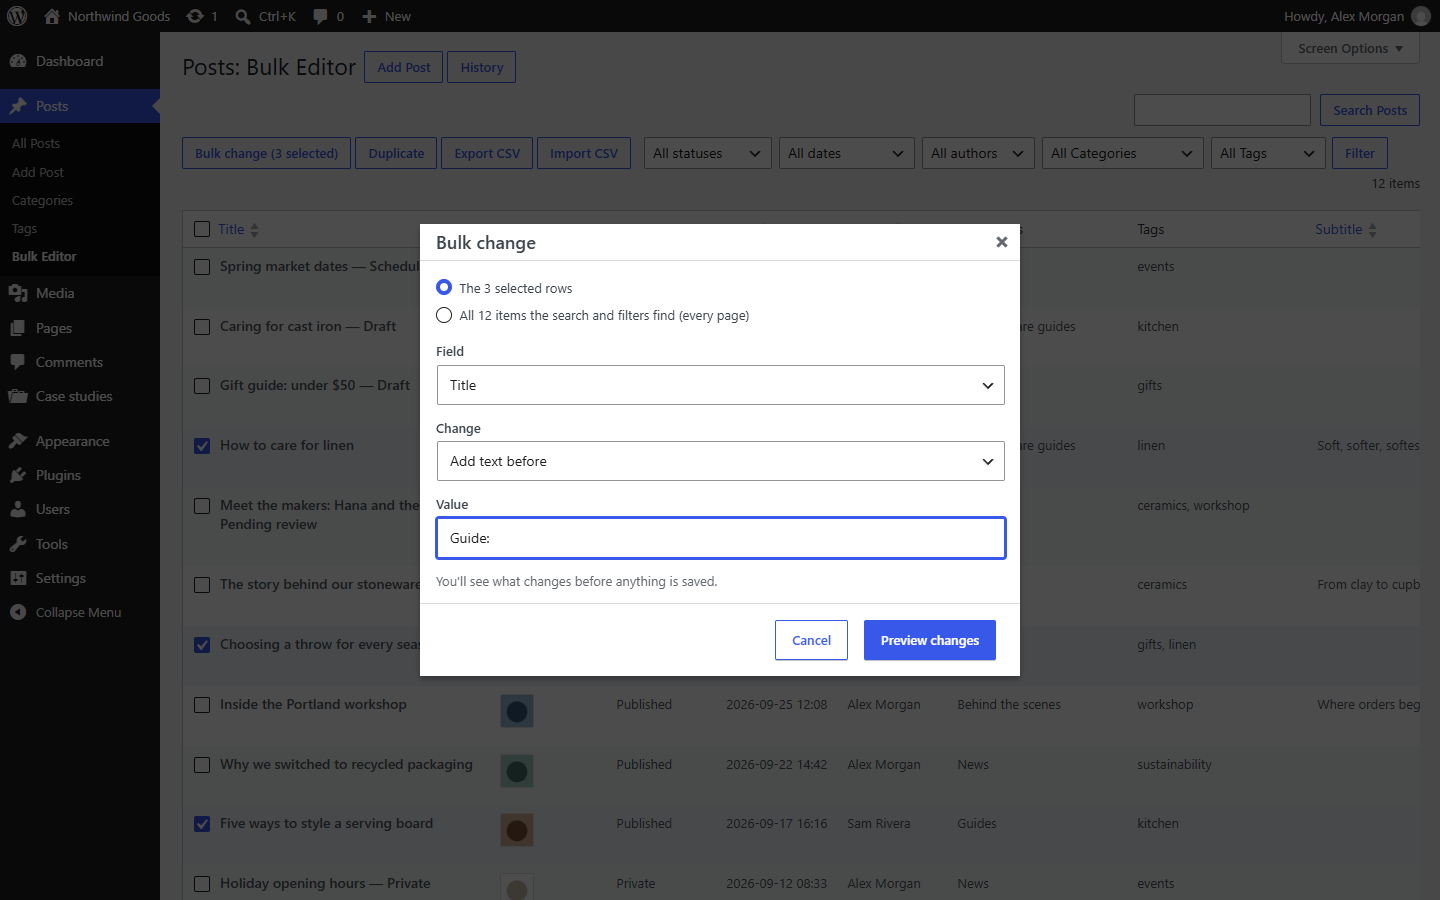Click Alex Morgan's avatar icon
This screenshot has height=900, width=1440.
[1420, 16]
